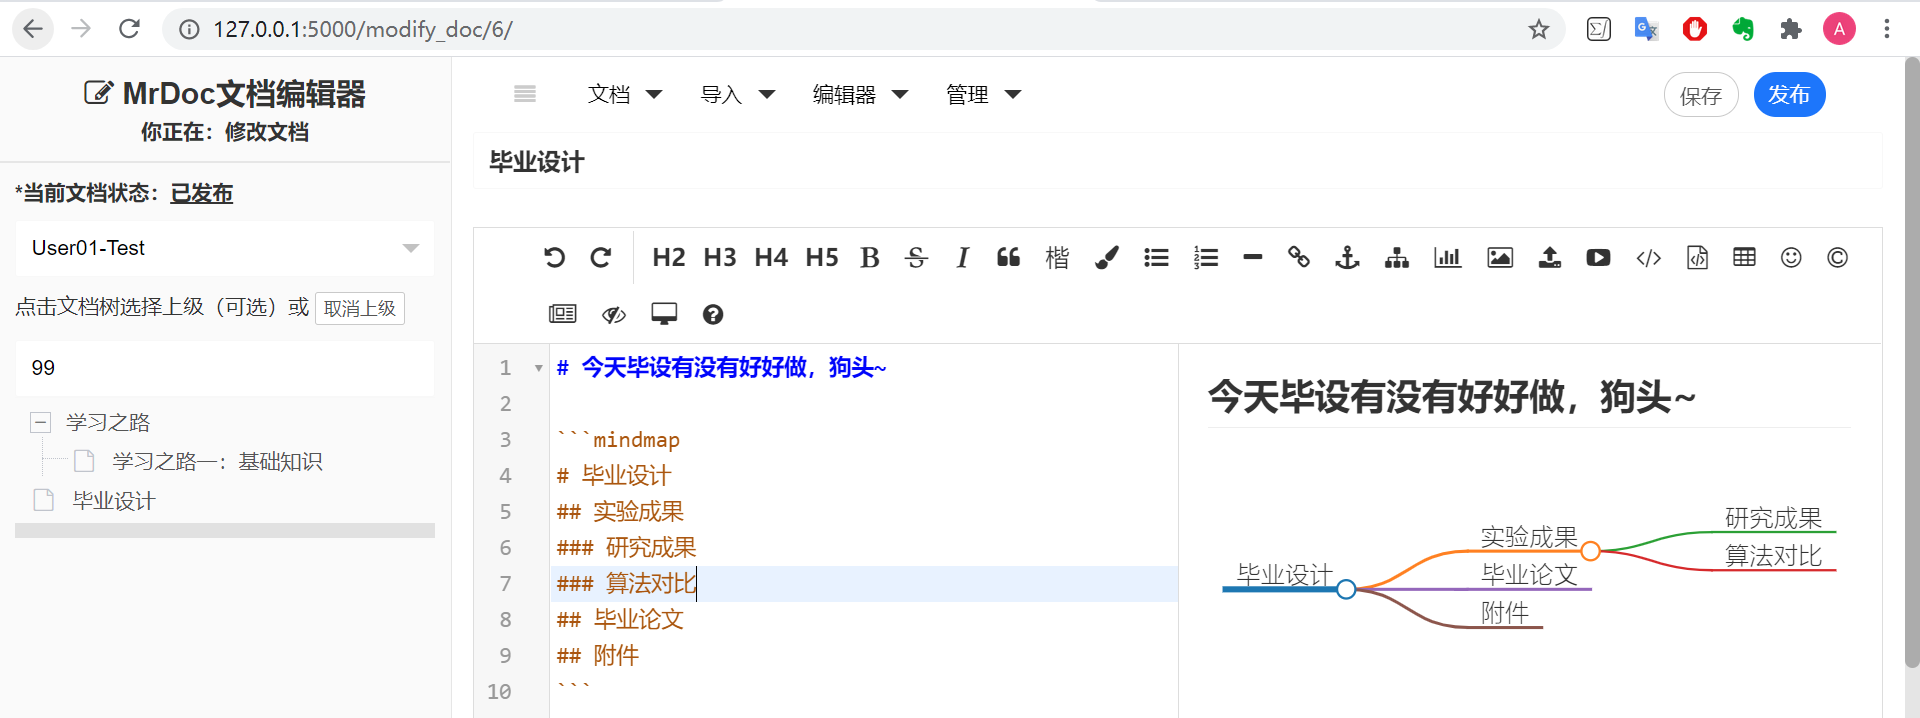Image resolution: width=1920 pixels, height=718 pixels.
Task: Undo the last edit in toolbar
Action: (554, 257)
